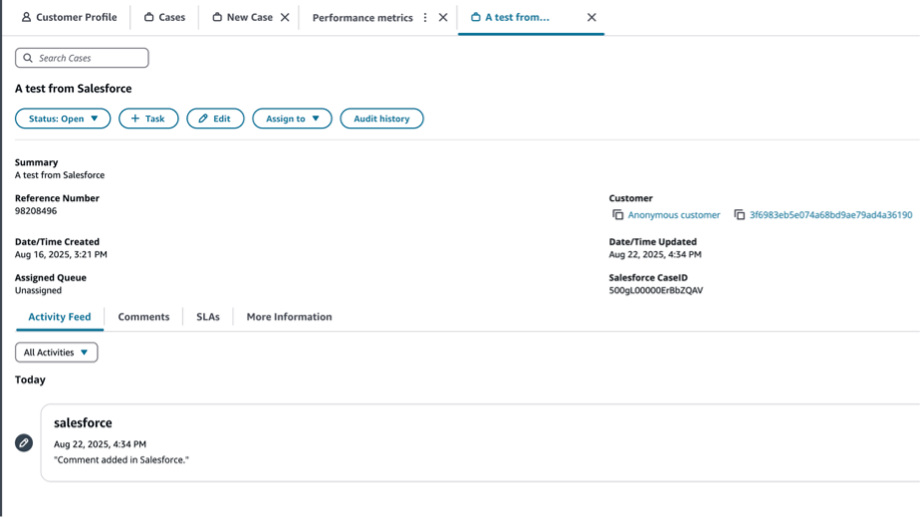Click the magnifier icon in Search Cases
Screen dimensions: 922x519
coord(28,58)
